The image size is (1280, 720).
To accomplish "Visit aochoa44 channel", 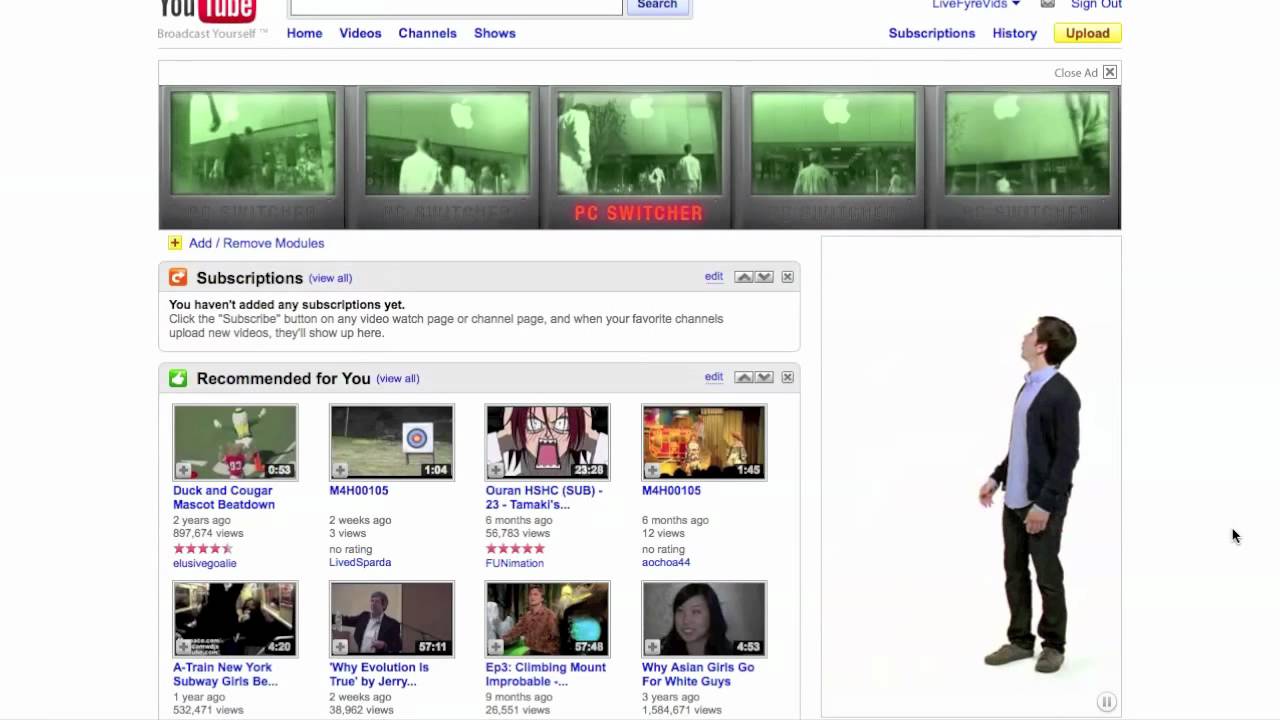I will point(666,563).
